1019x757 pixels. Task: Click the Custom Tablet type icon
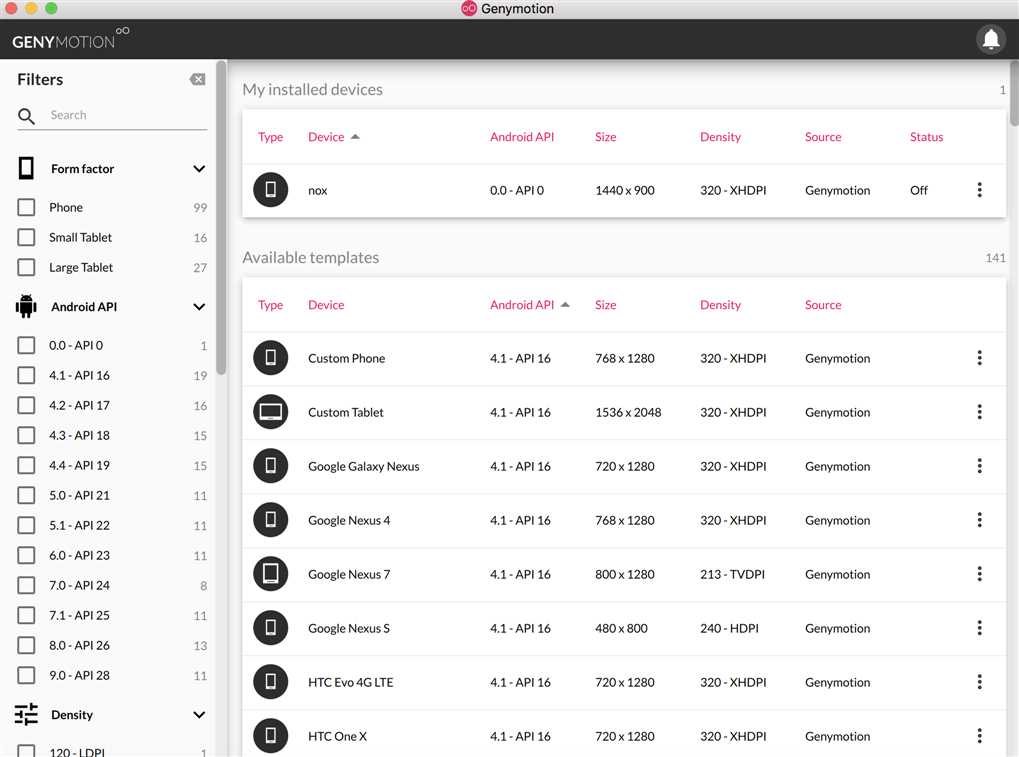[x=270, y=412]
